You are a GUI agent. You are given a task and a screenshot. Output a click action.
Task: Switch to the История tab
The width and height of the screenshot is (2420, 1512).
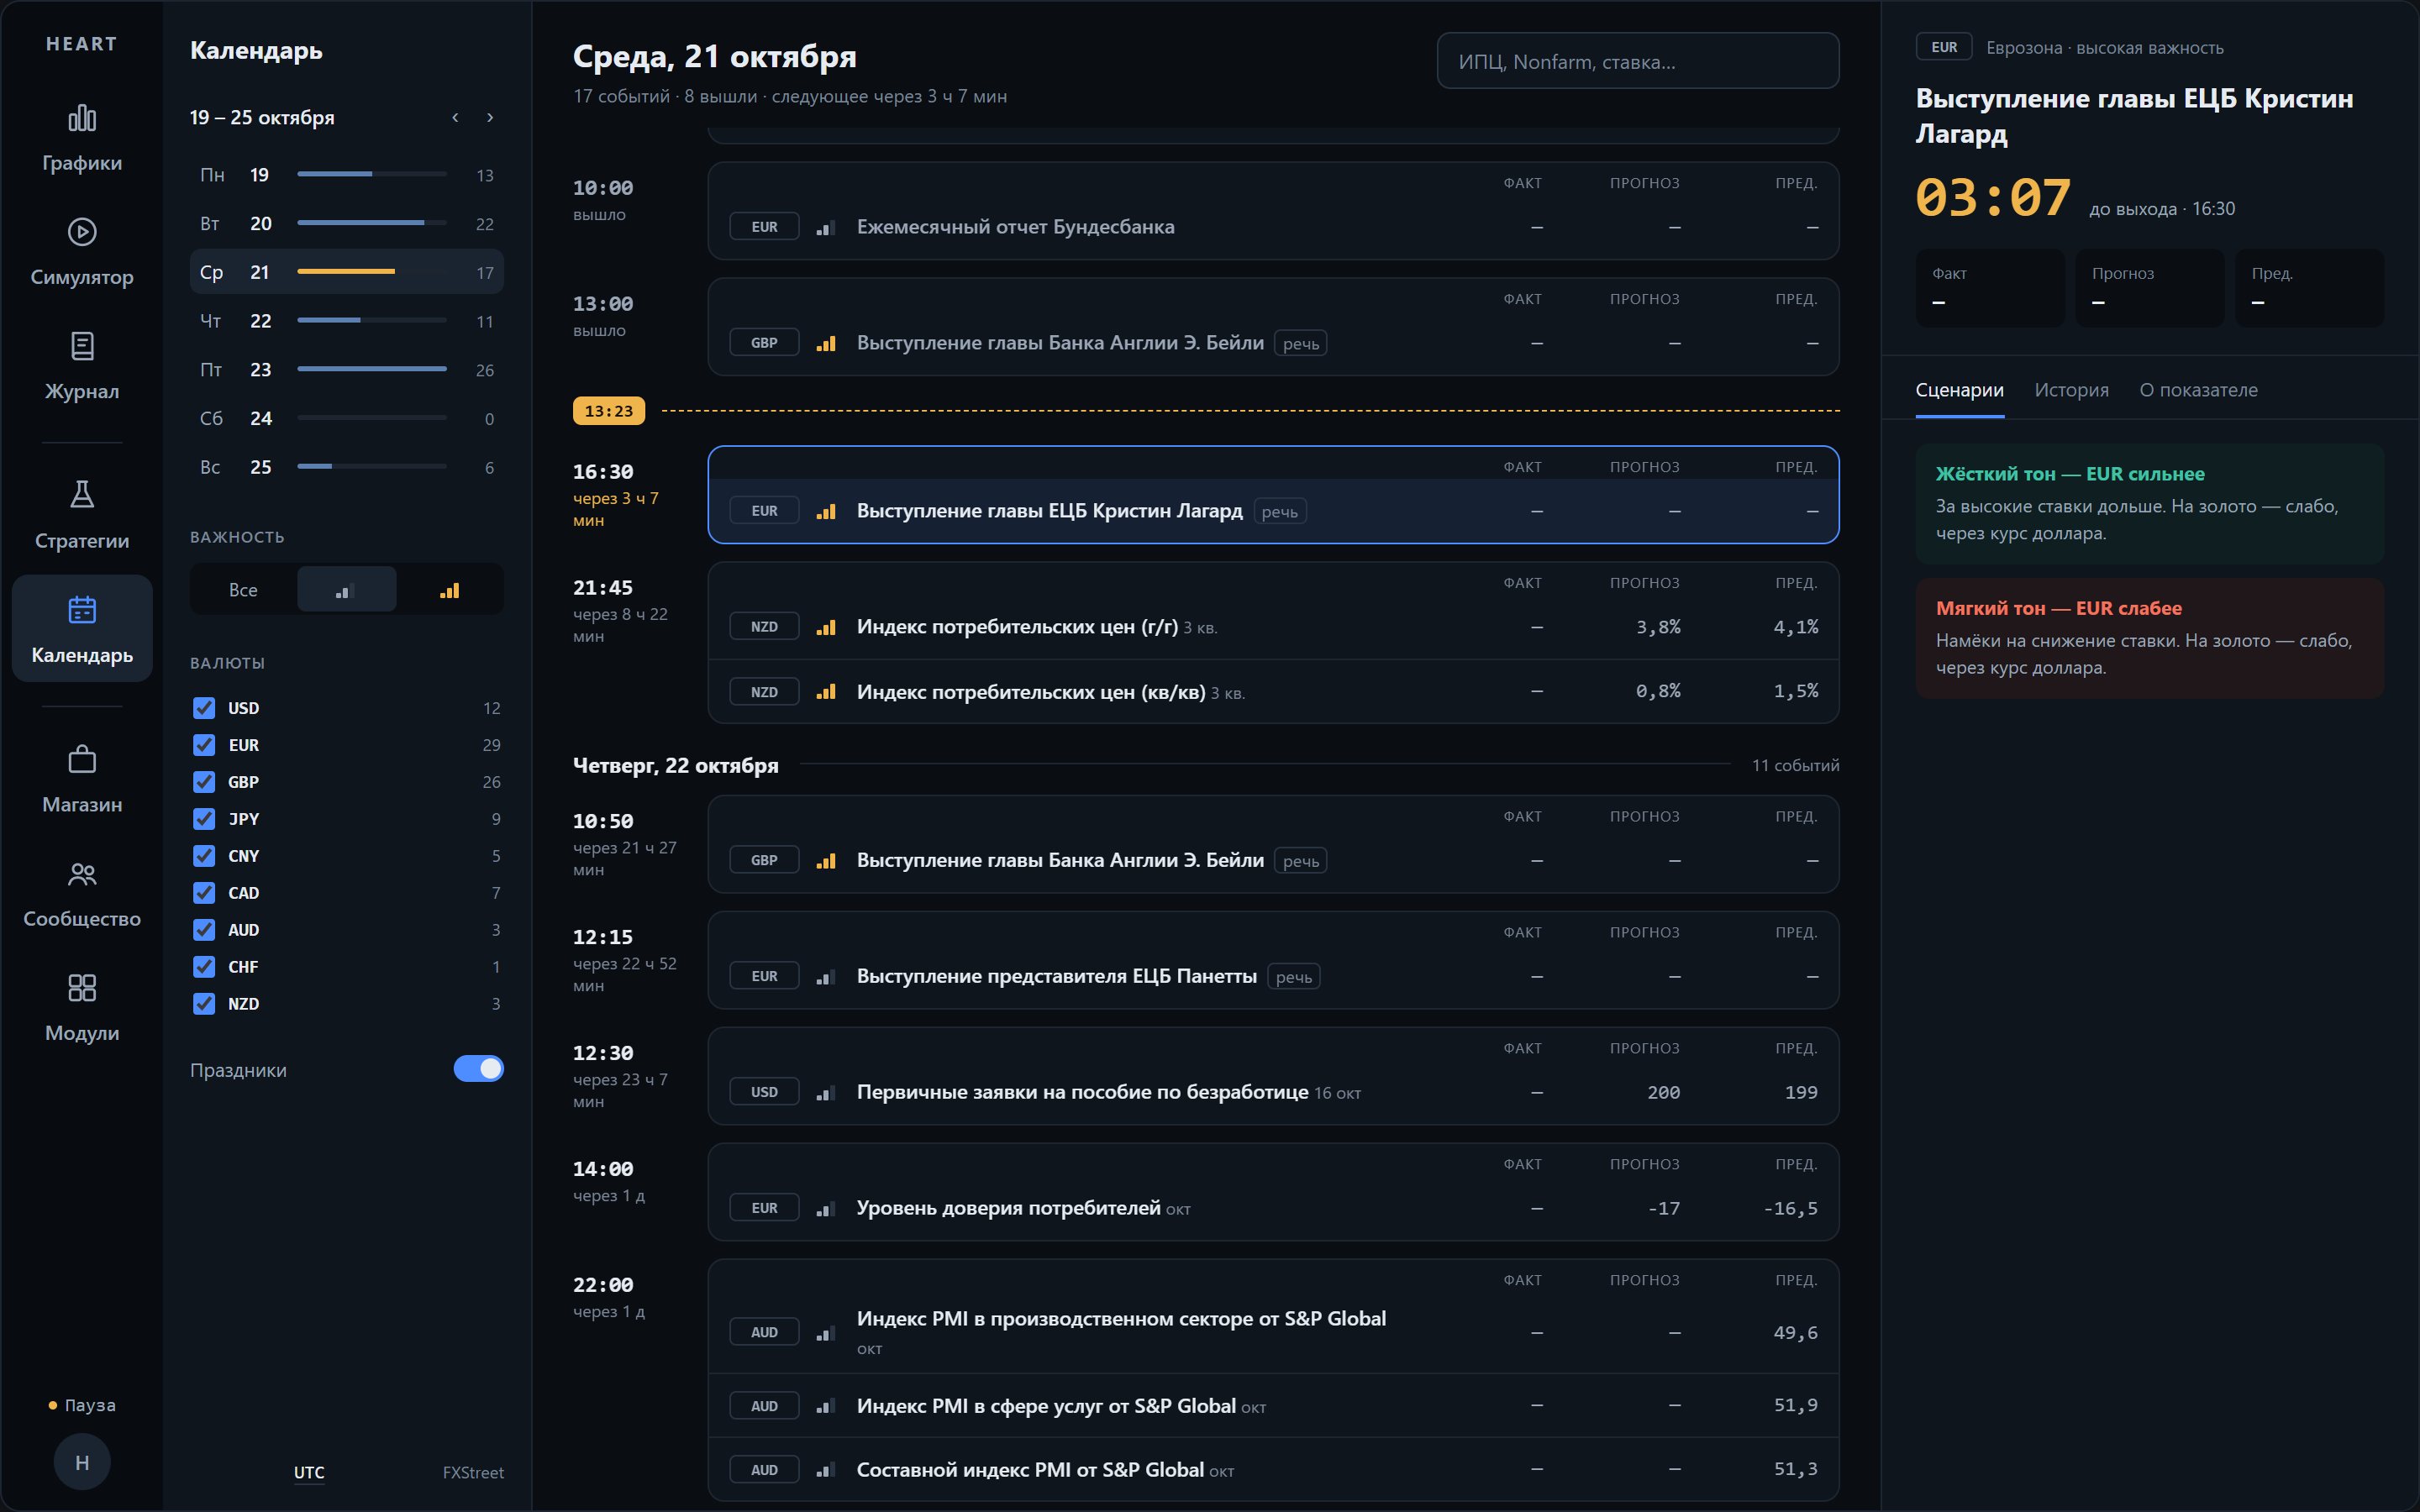[x=2071, y=390]
